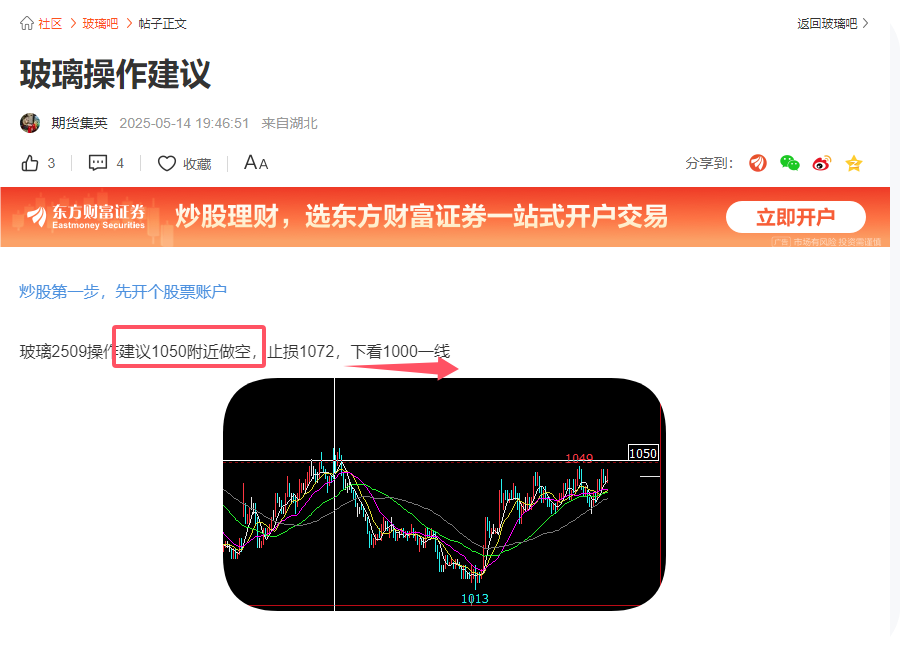Click the home icon in breadcrumb
900x659 pixels.
[26, 23]
